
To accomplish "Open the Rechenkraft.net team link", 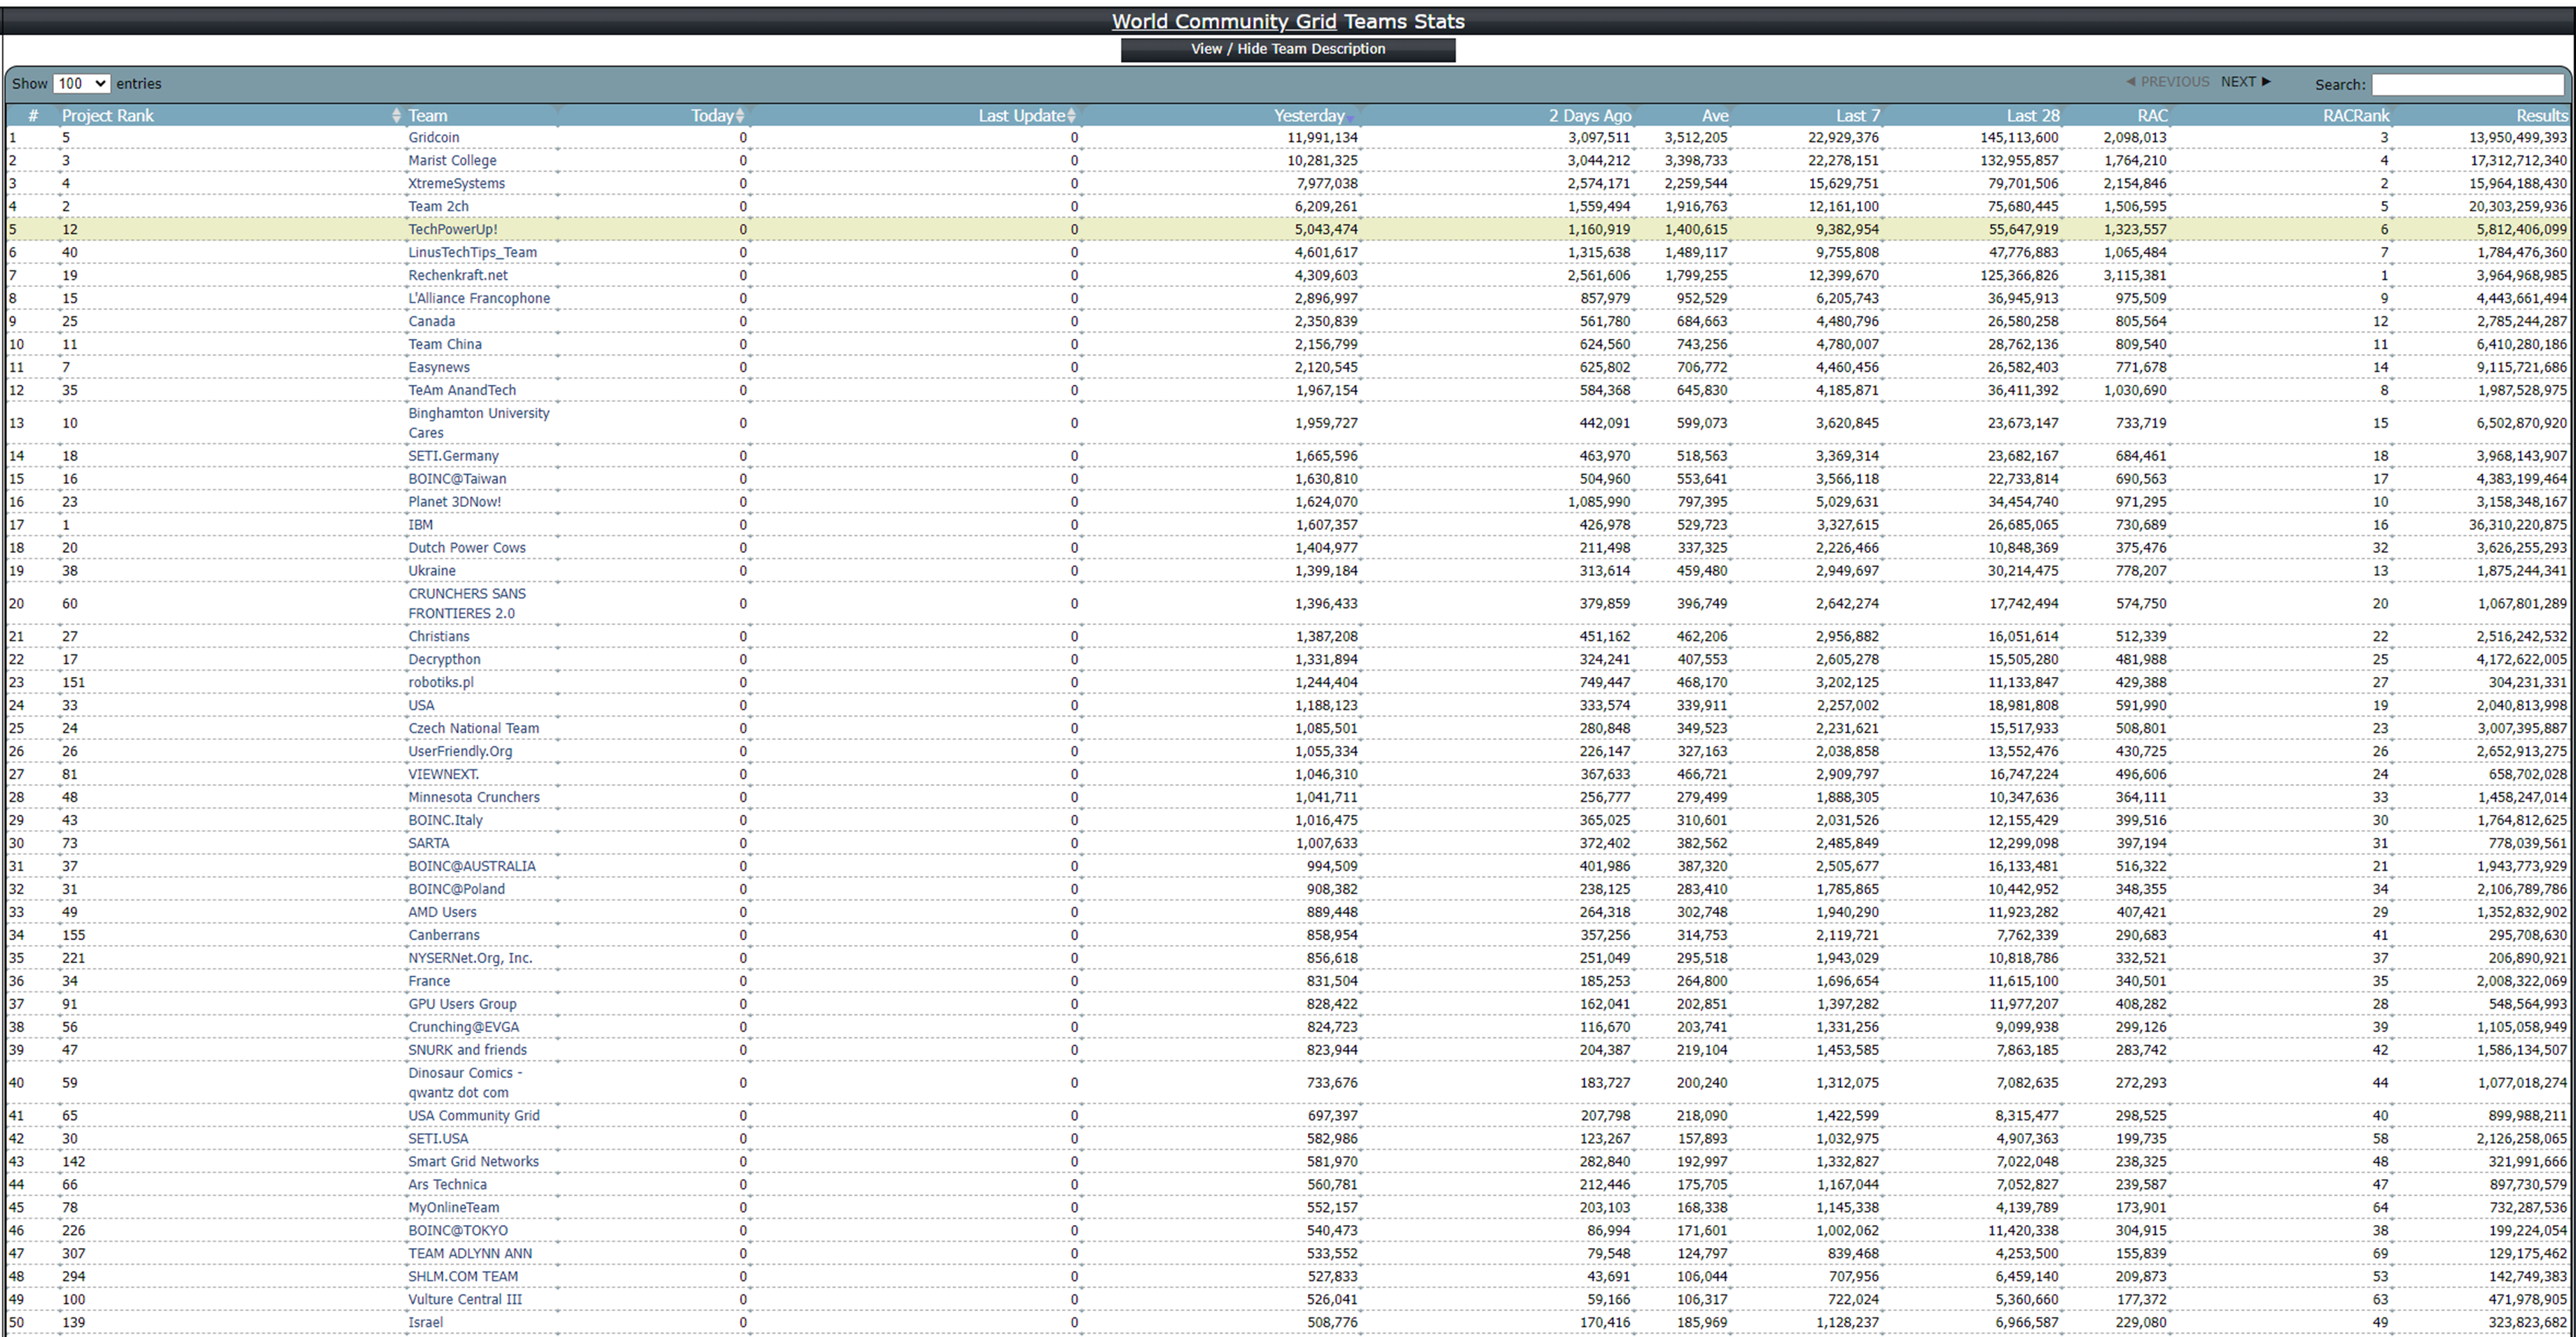I will [x=457, y=276].
